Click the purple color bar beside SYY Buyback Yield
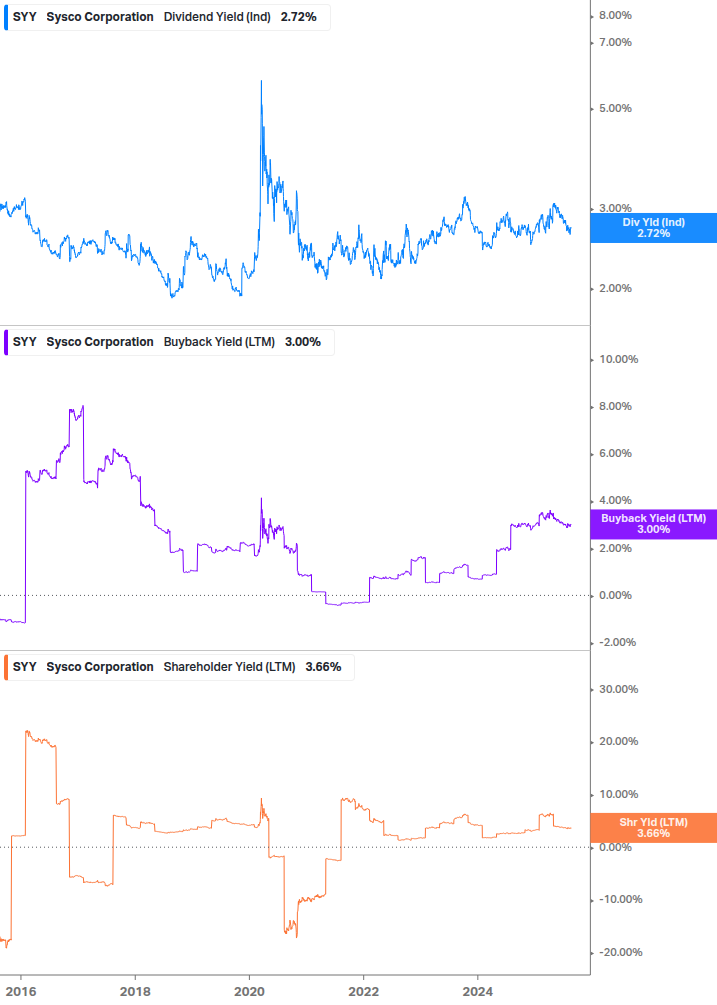This screenshot has width=717, height=1005. (6, 342)
